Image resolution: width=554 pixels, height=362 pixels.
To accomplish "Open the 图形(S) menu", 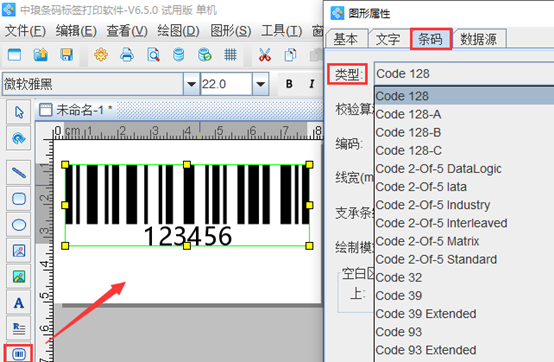I will [230, 31].
